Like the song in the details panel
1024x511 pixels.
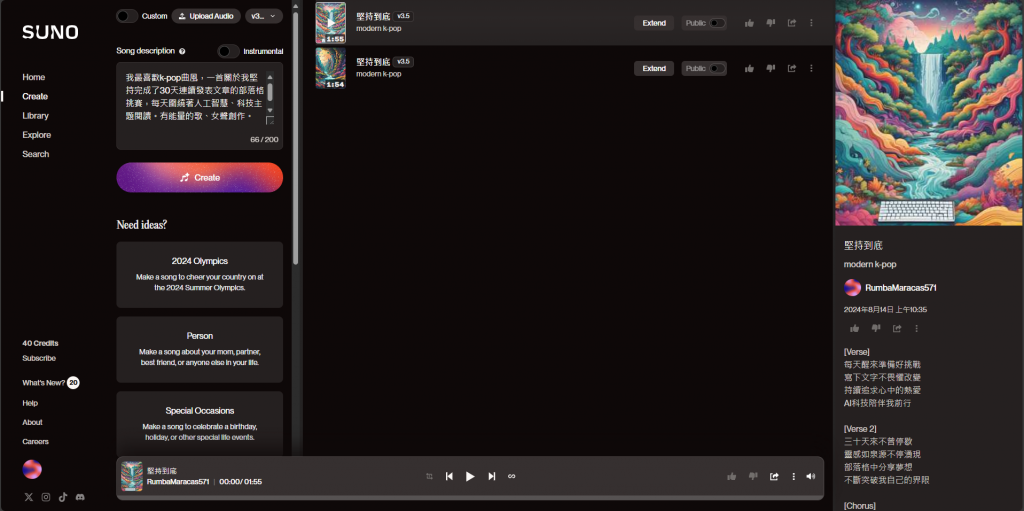pyautogui.click(x=854, y=328)
